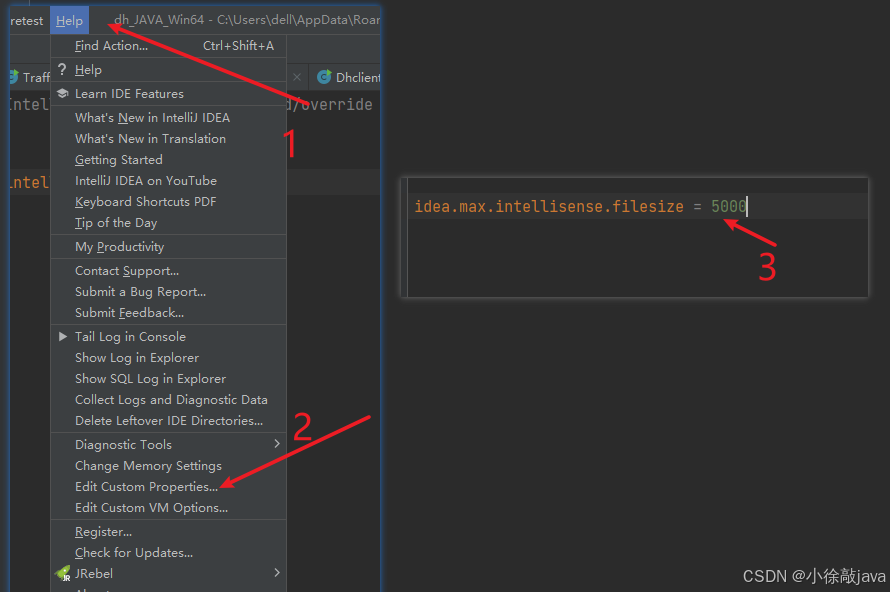Click the question mark Help icon
The image size is (890, 592).
point(62,69)
